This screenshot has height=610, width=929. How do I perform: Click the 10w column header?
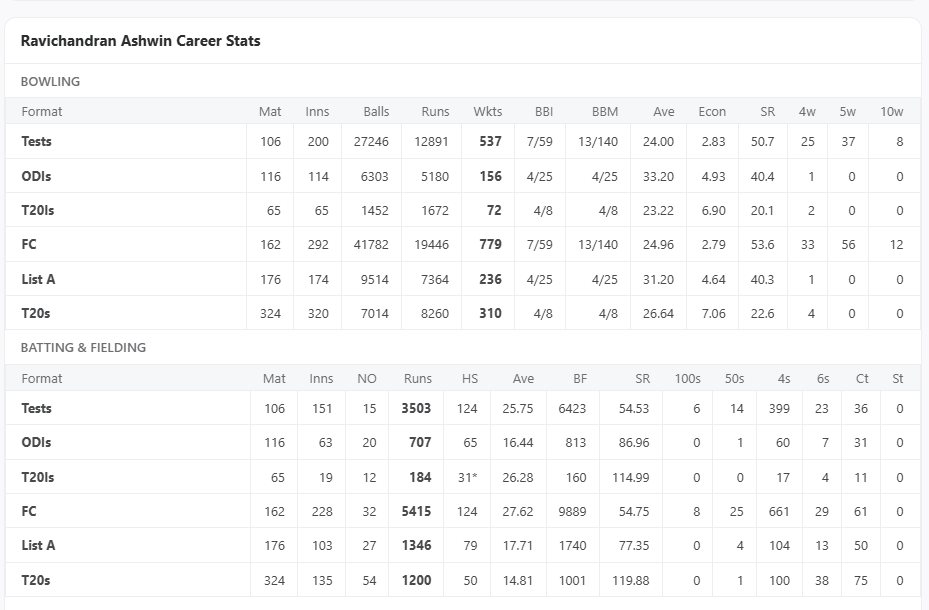(x=892, y=111)
